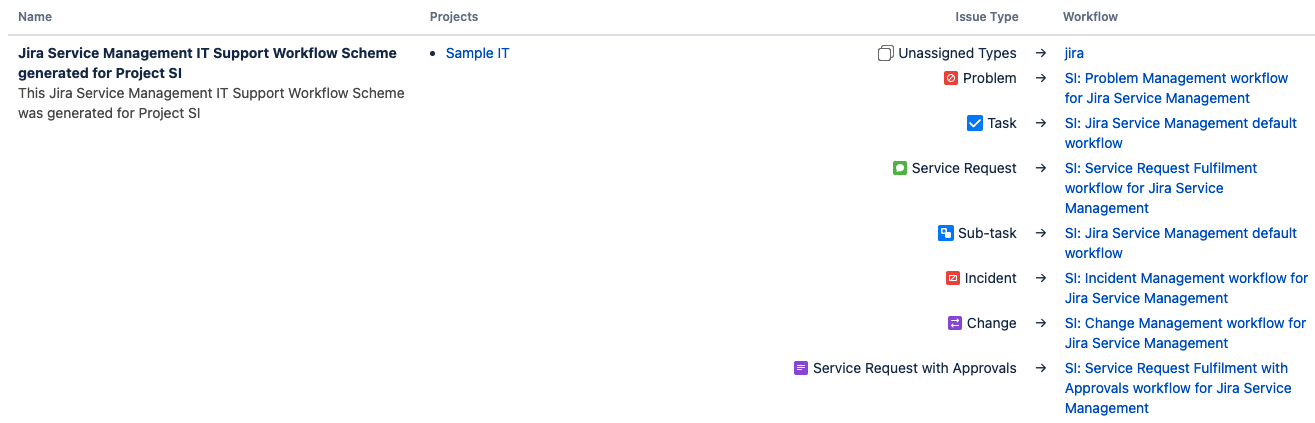Click the 'Task' issue type label
Viewport: 1315px width, 423px height.
1002,123
